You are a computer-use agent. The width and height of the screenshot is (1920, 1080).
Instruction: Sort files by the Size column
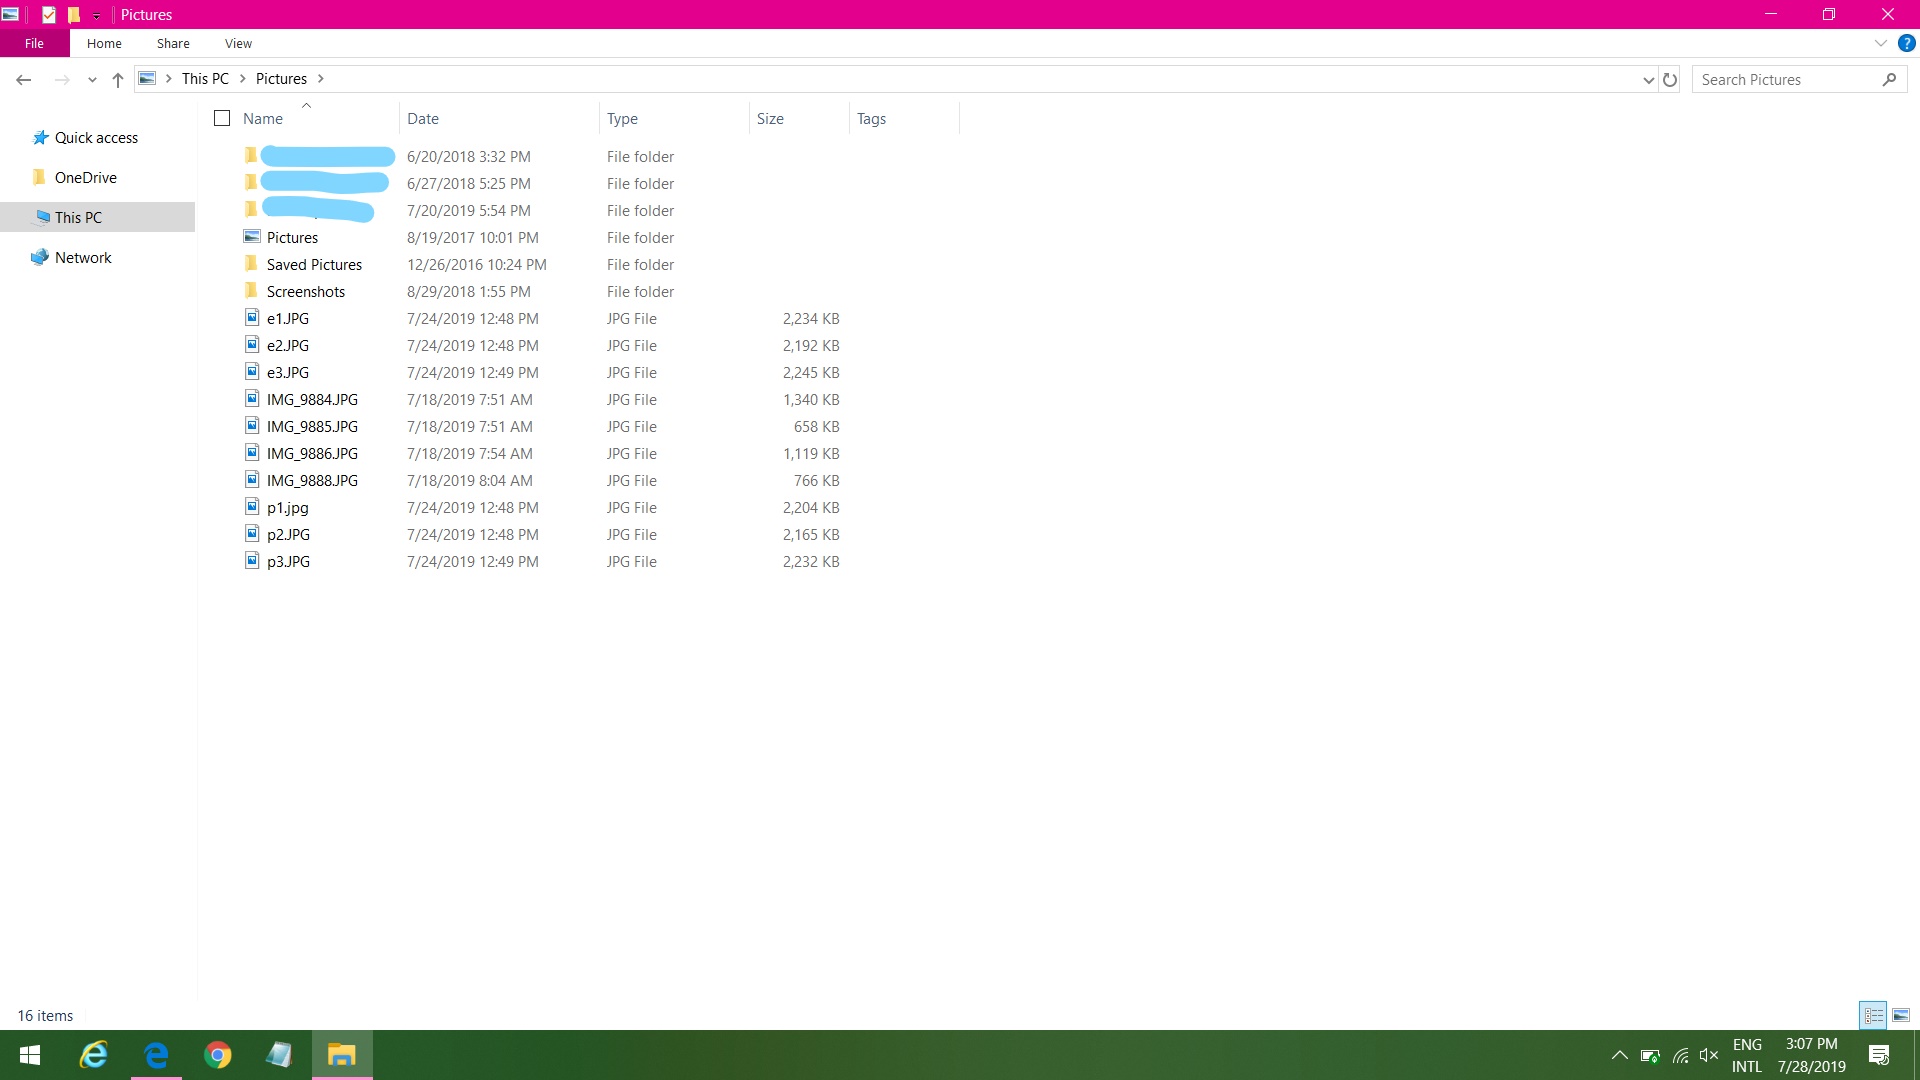point(770,118)
